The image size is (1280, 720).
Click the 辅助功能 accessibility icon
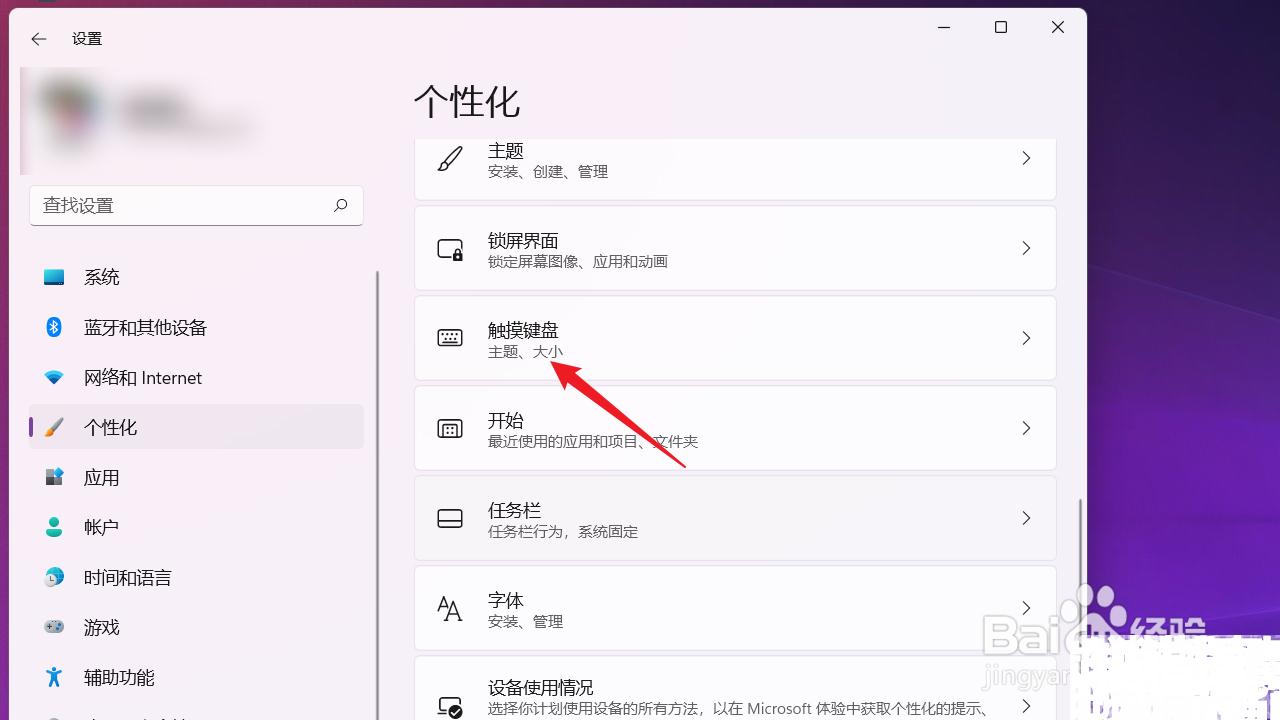pyautogui.click(x=54, y=677)
